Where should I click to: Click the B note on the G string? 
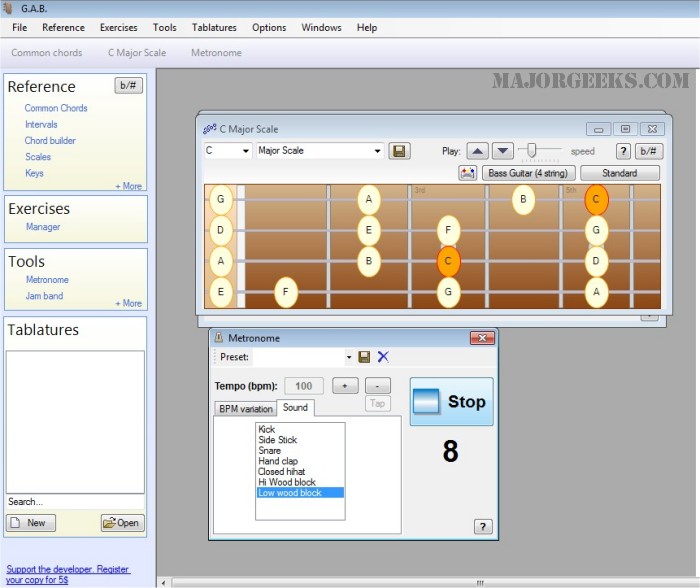click(523, 199)
